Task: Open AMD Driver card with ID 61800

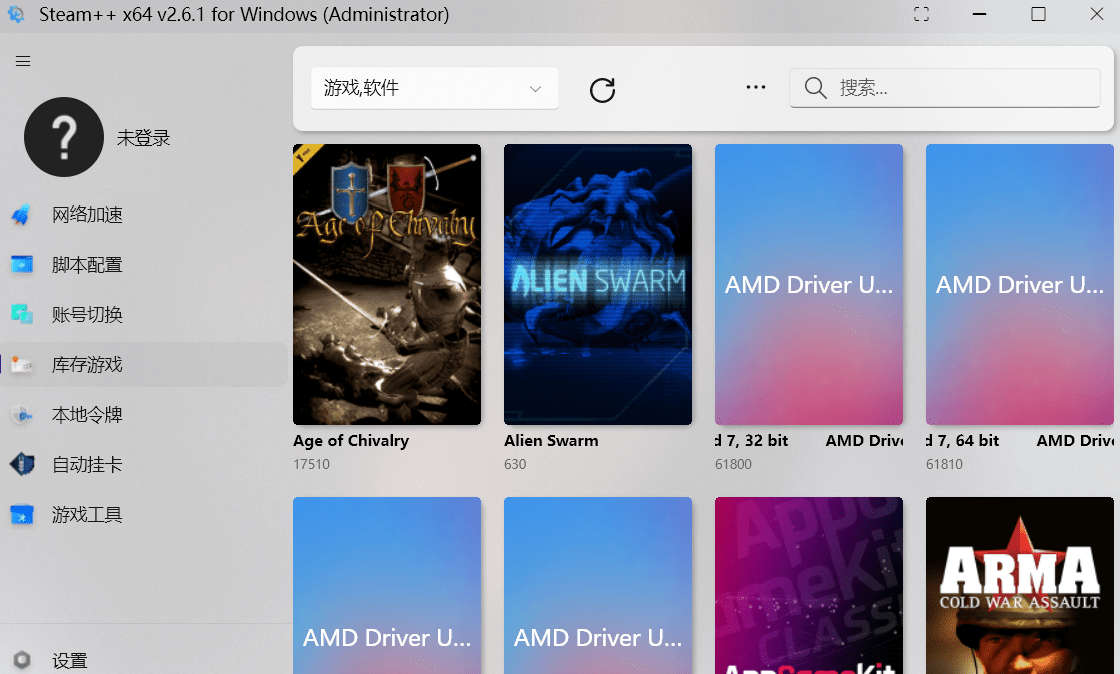Action: 809,284
